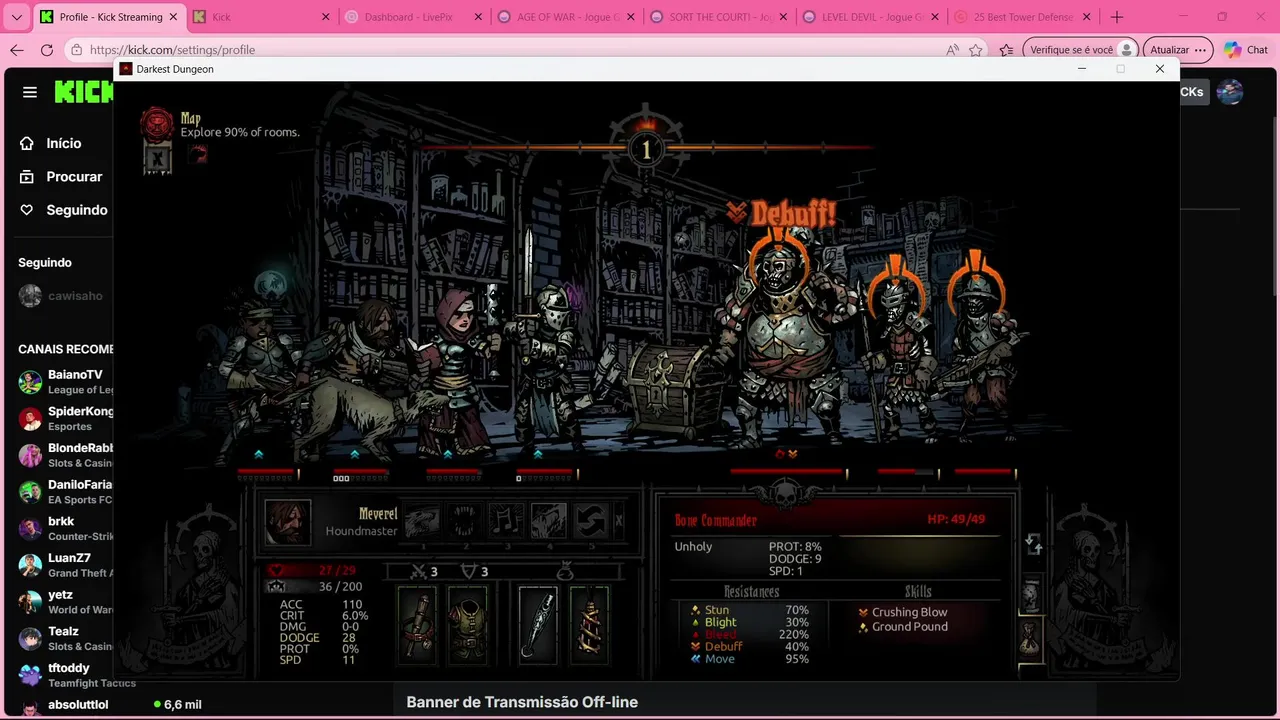
Task: Select the third skill with music notes
Action: pyautogui.click(x=507, y=521)
